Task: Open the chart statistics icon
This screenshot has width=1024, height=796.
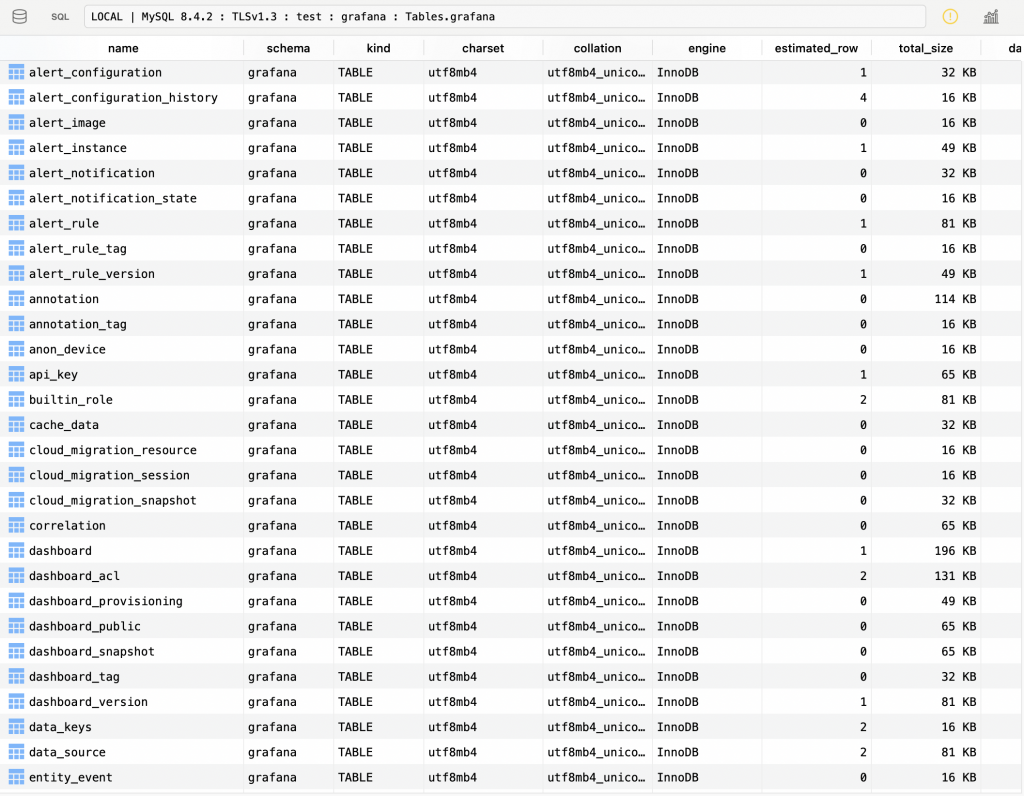Action: (x=991, y=16)
